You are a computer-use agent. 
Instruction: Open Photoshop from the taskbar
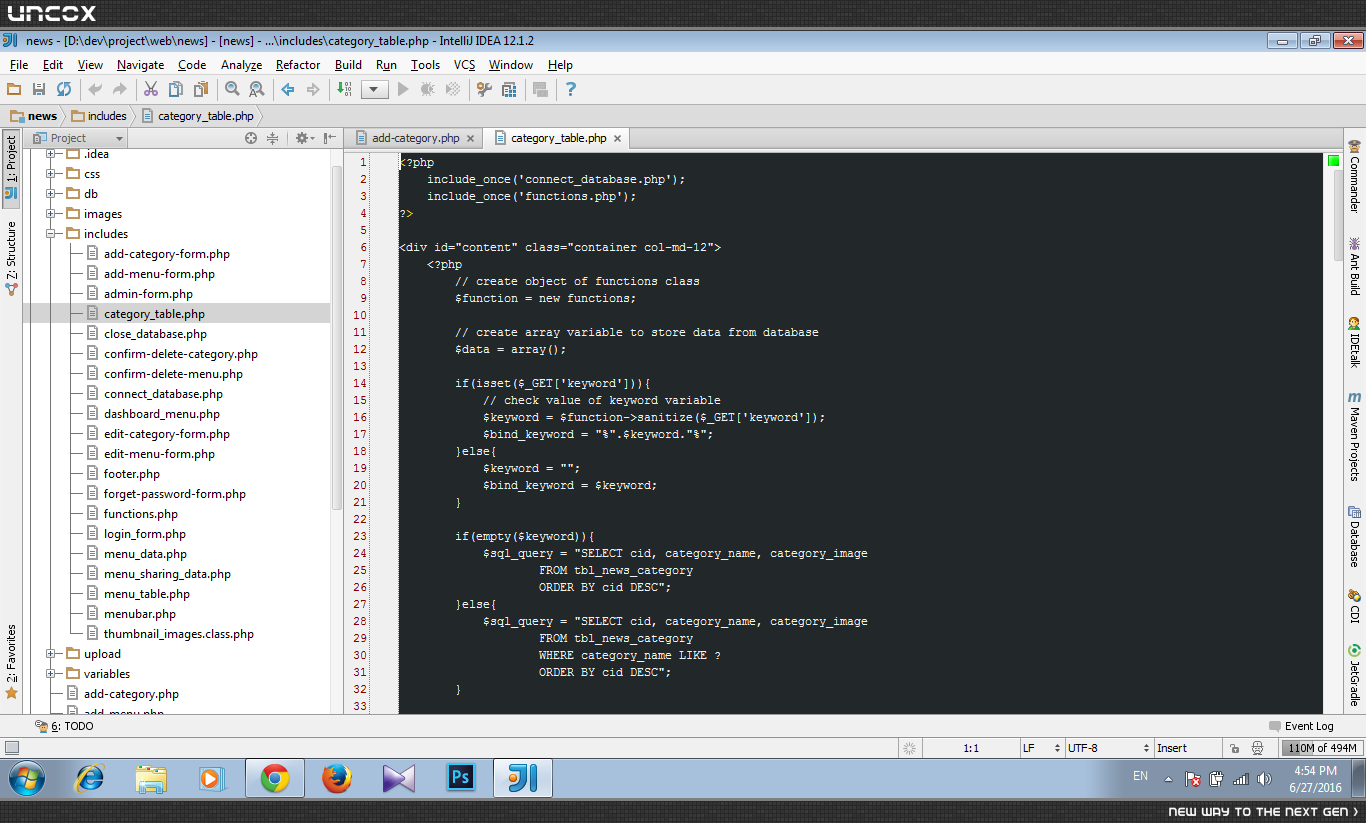(x=461, y=778)
